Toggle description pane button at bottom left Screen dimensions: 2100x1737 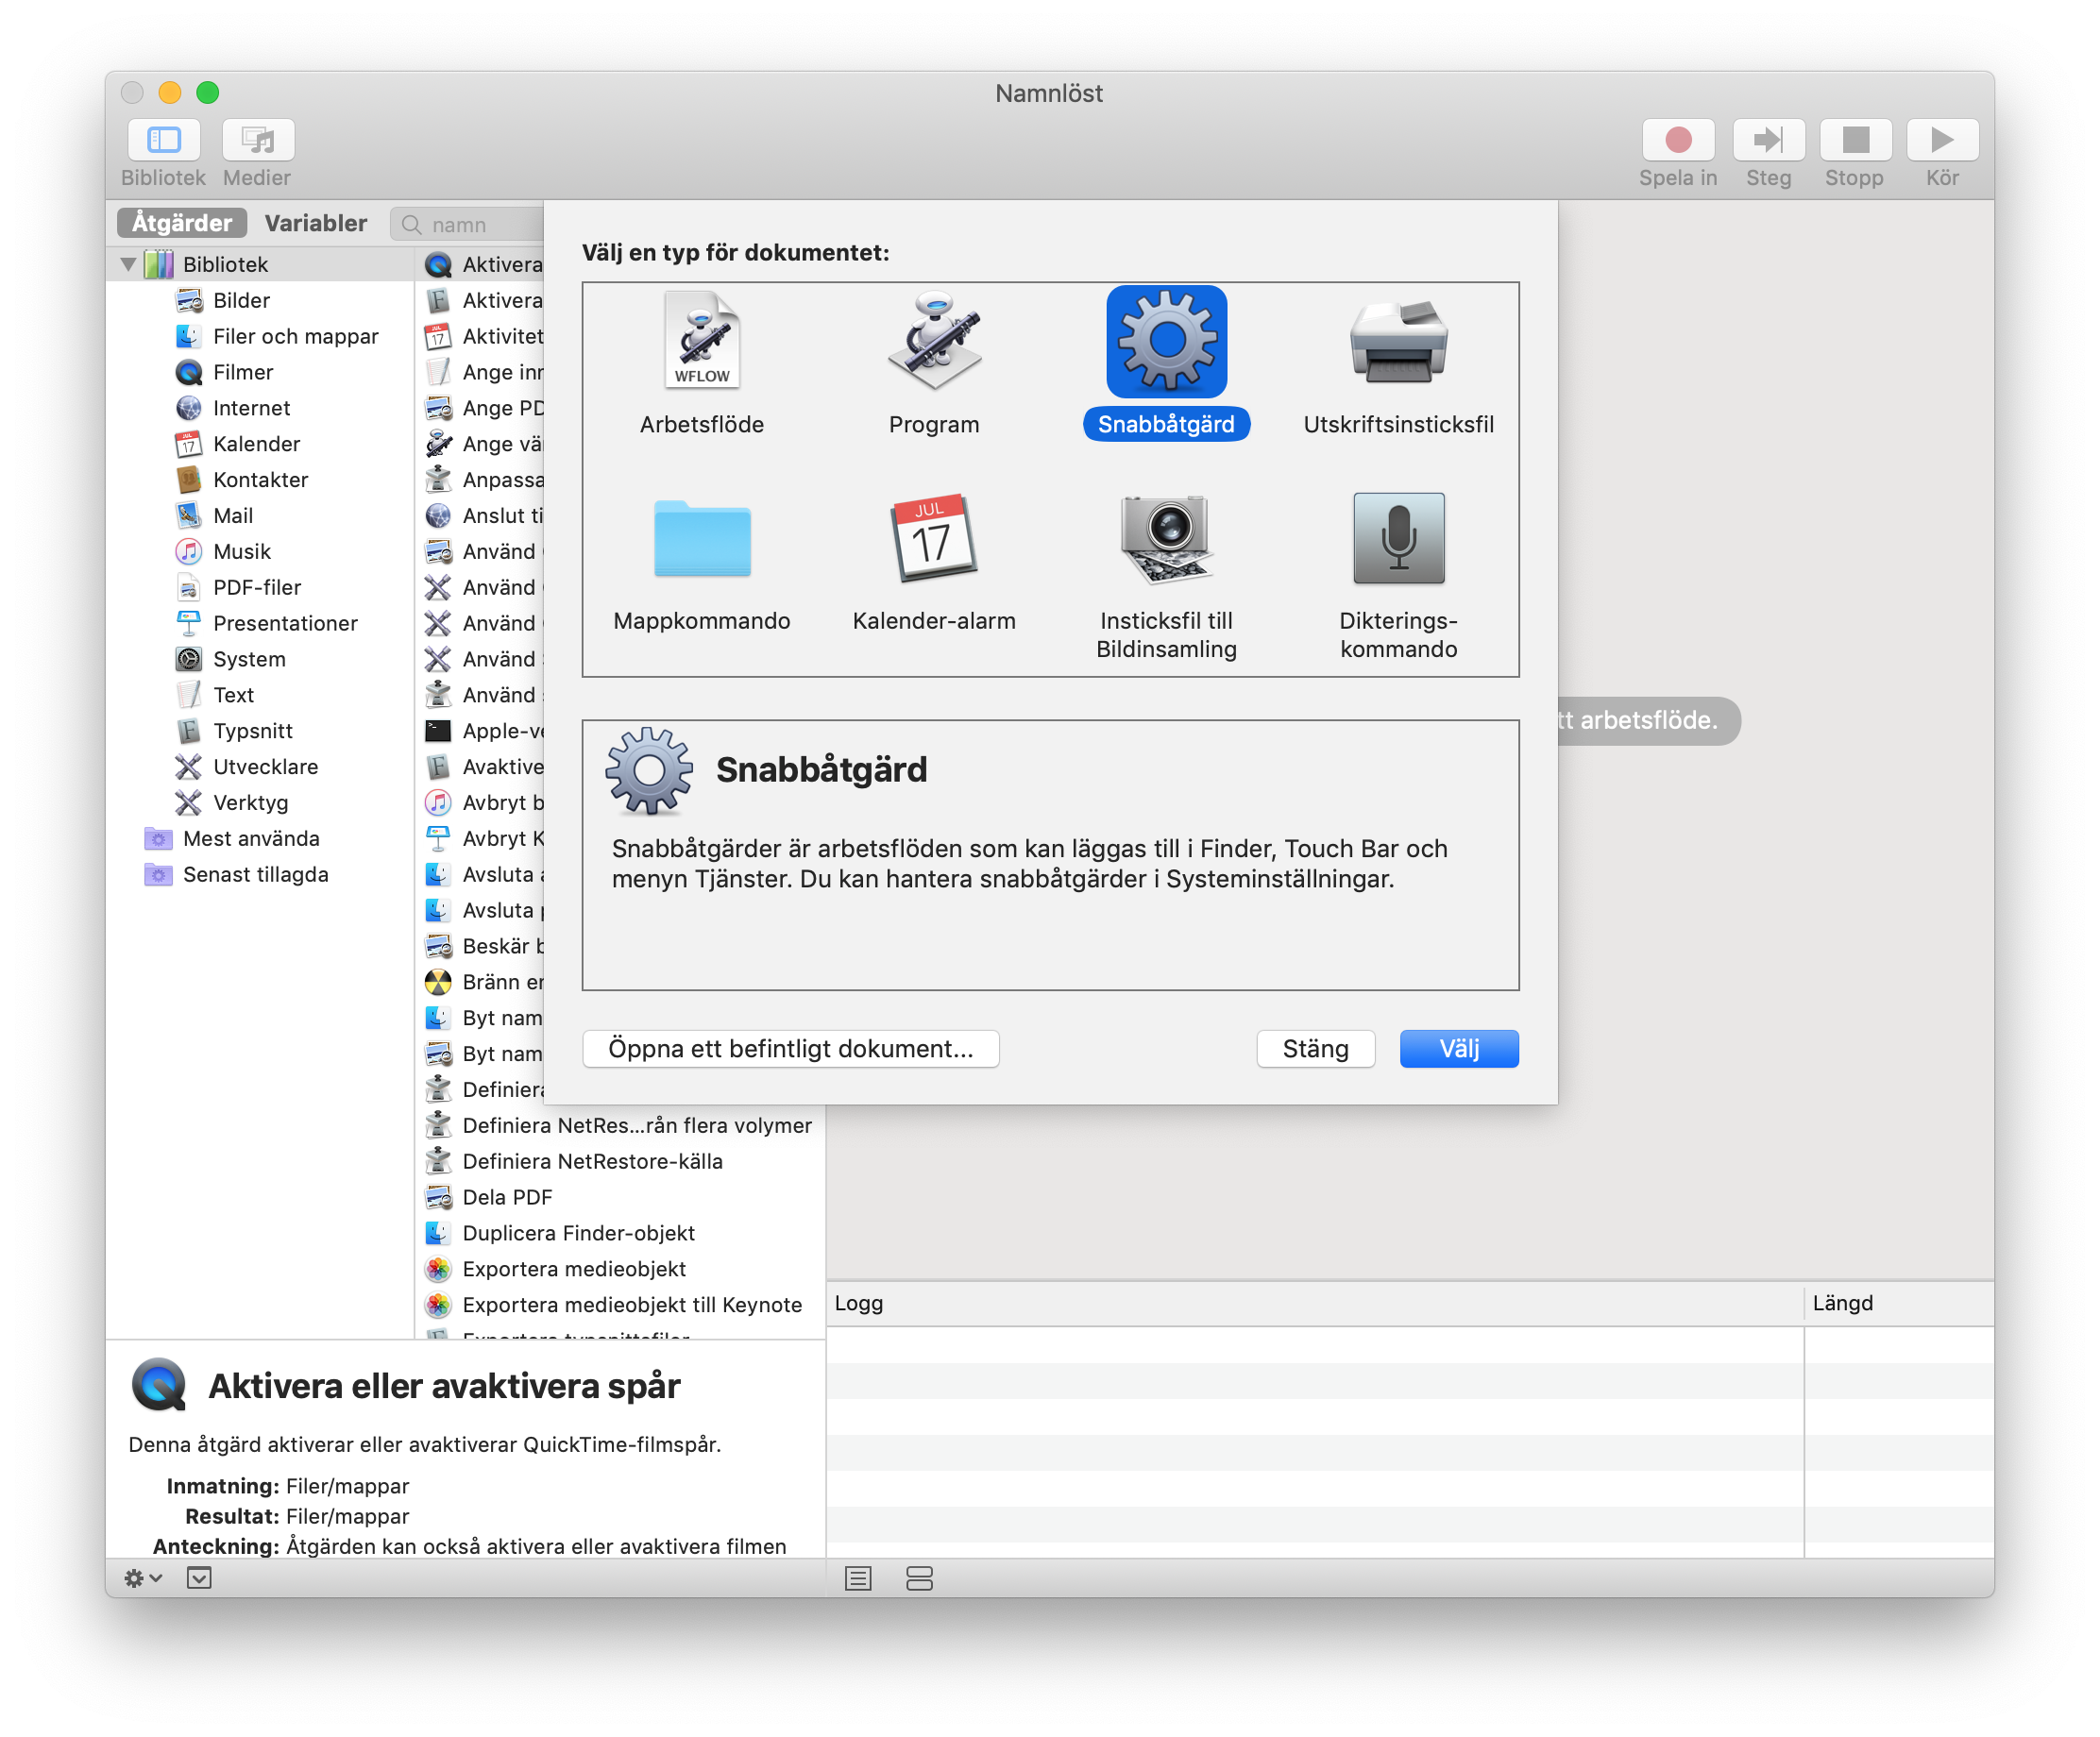point(199,1578)
